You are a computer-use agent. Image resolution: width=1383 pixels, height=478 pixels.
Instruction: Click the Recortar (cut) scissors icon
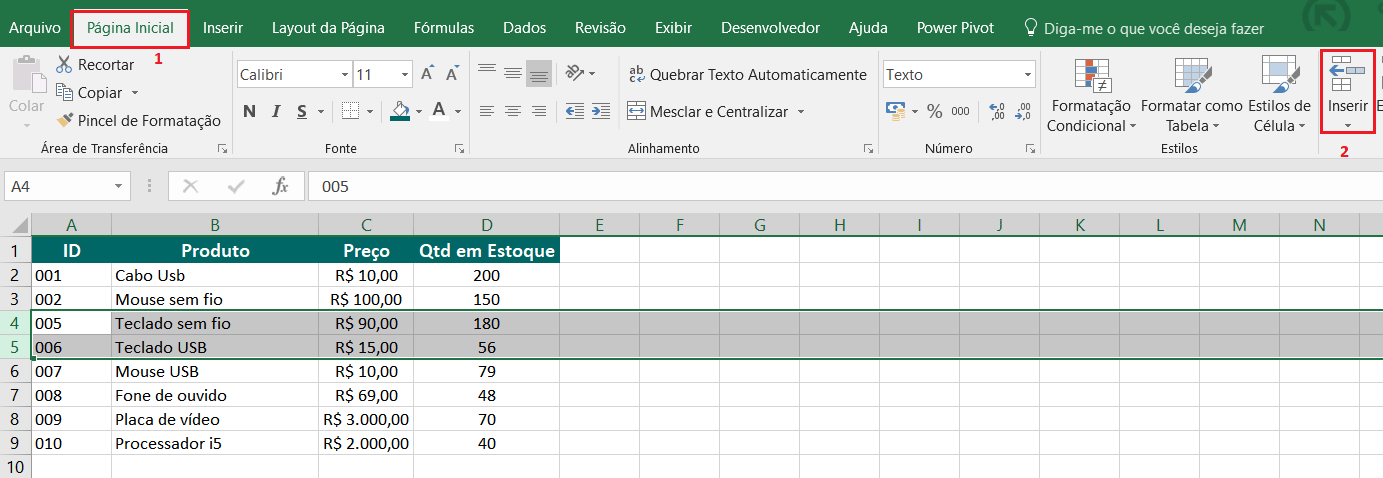tap(64, 65)
